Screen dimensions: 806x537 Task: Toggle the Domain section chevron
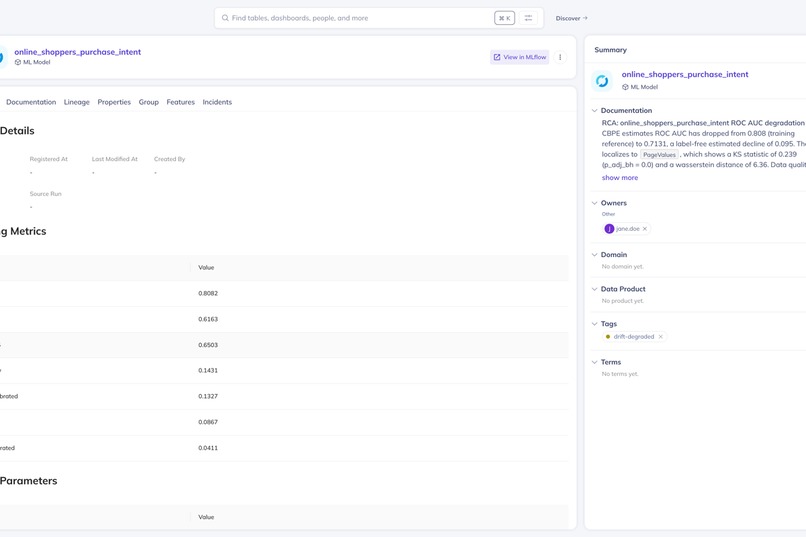pyautogui.click(x=594, y=254)
